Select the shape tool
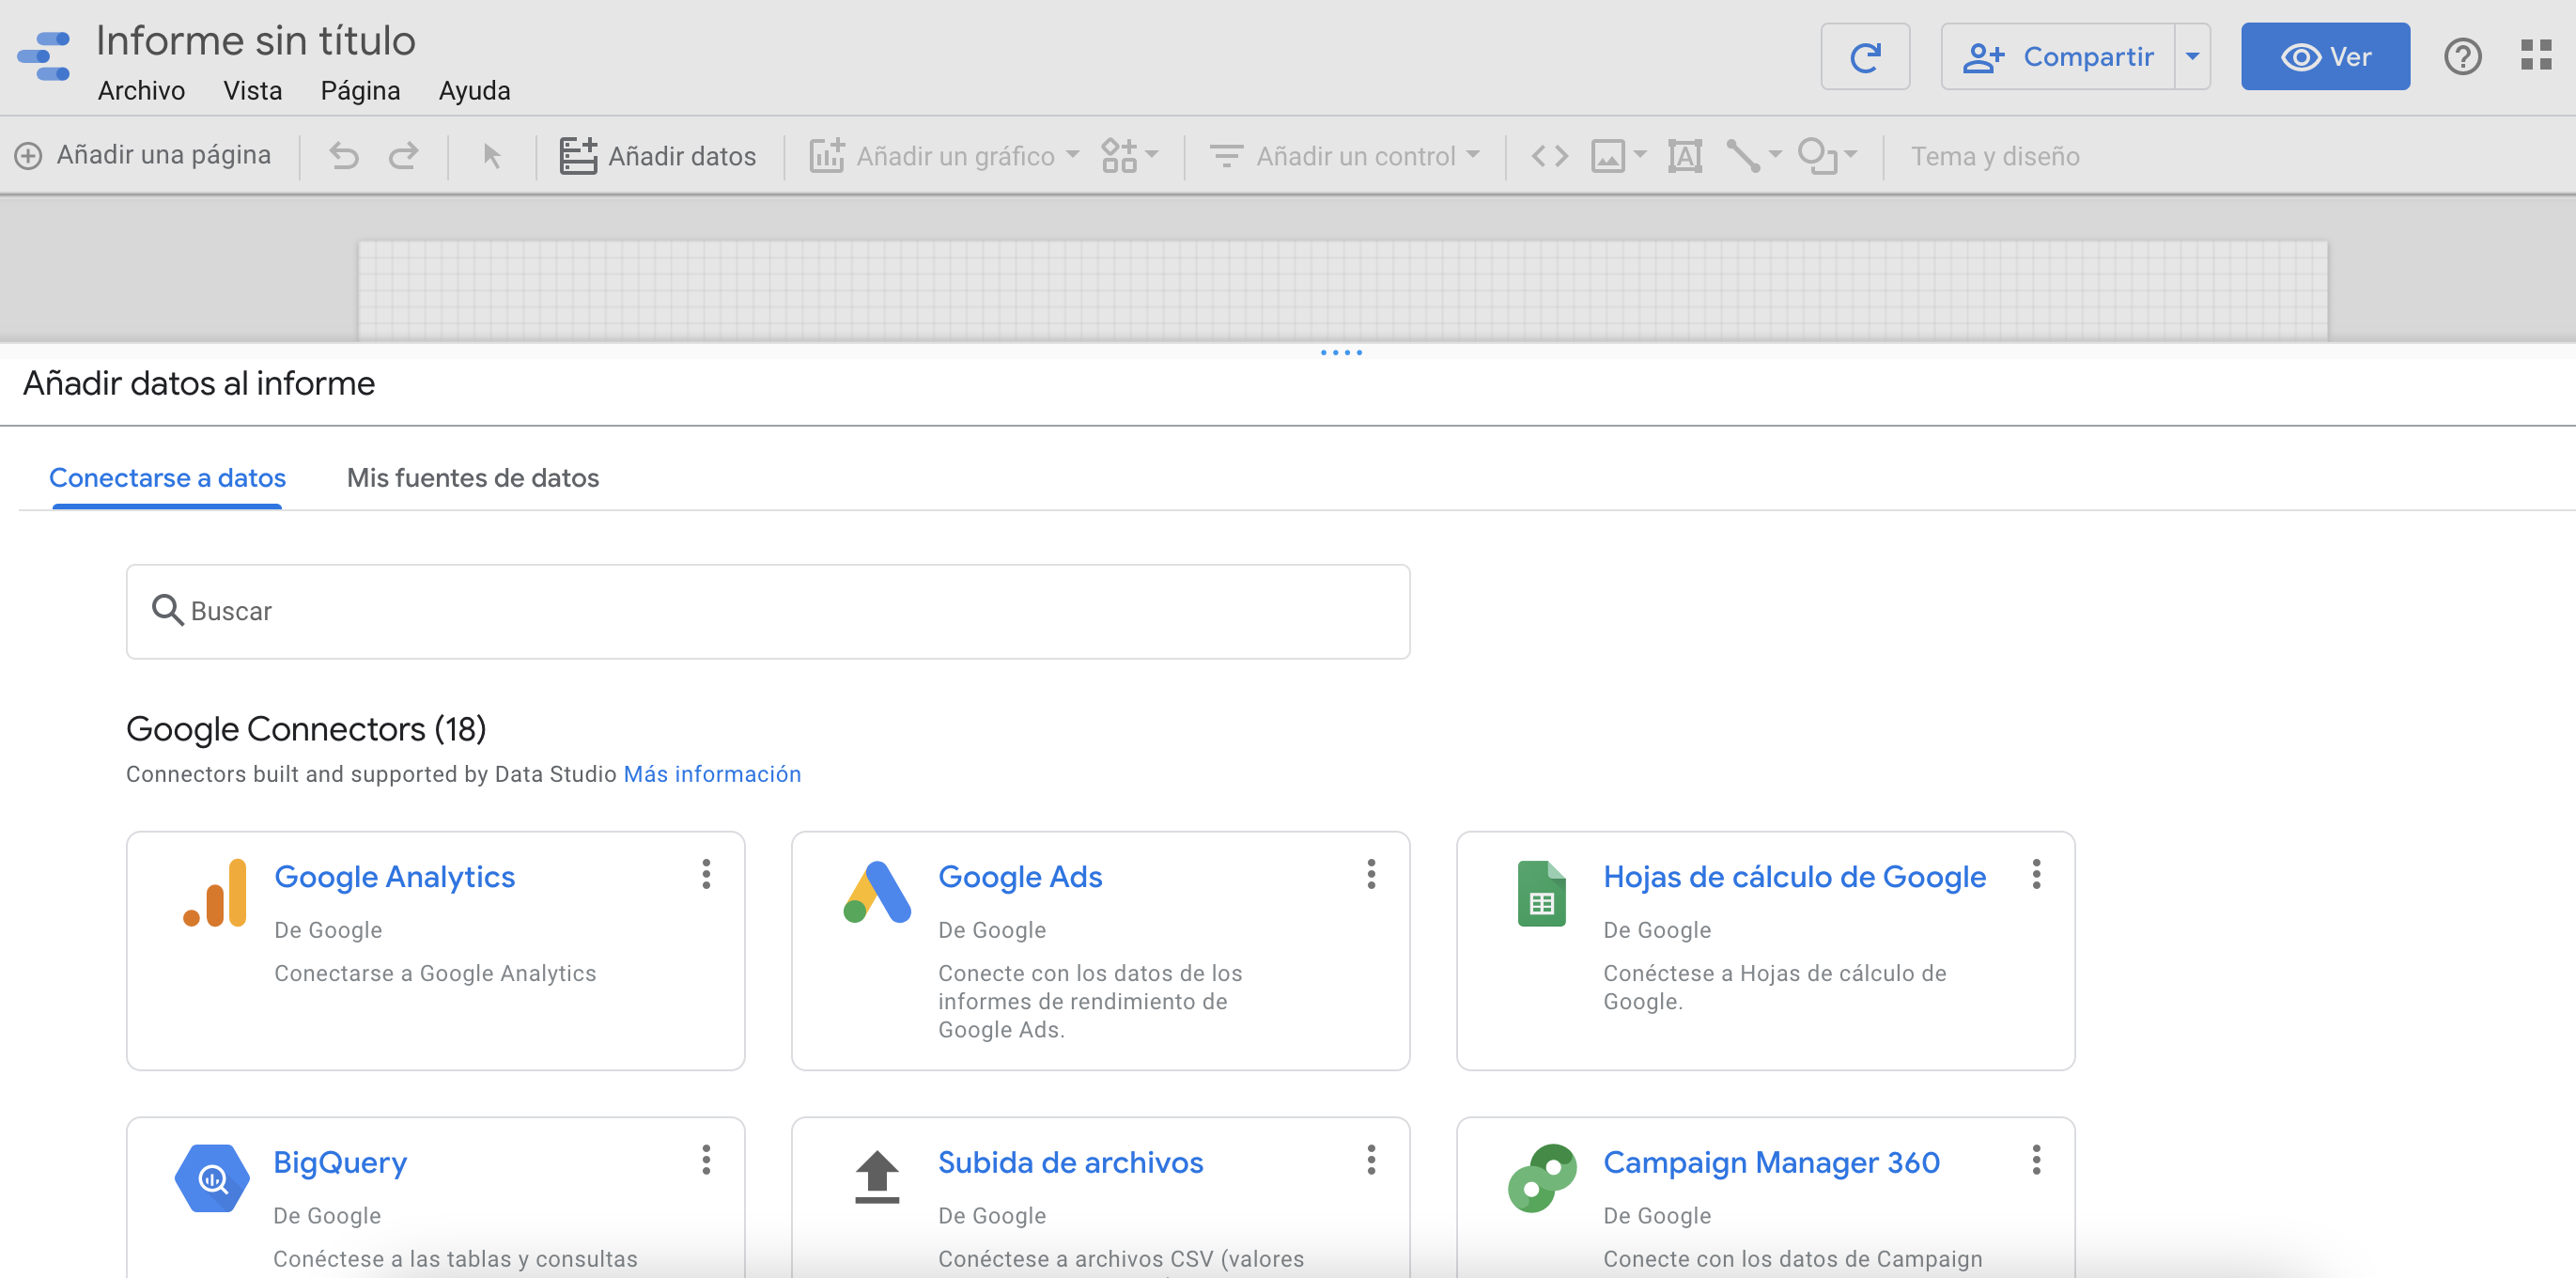Image resolution: width=2576 pixels, height=1278 pixels. [1816, 156]
